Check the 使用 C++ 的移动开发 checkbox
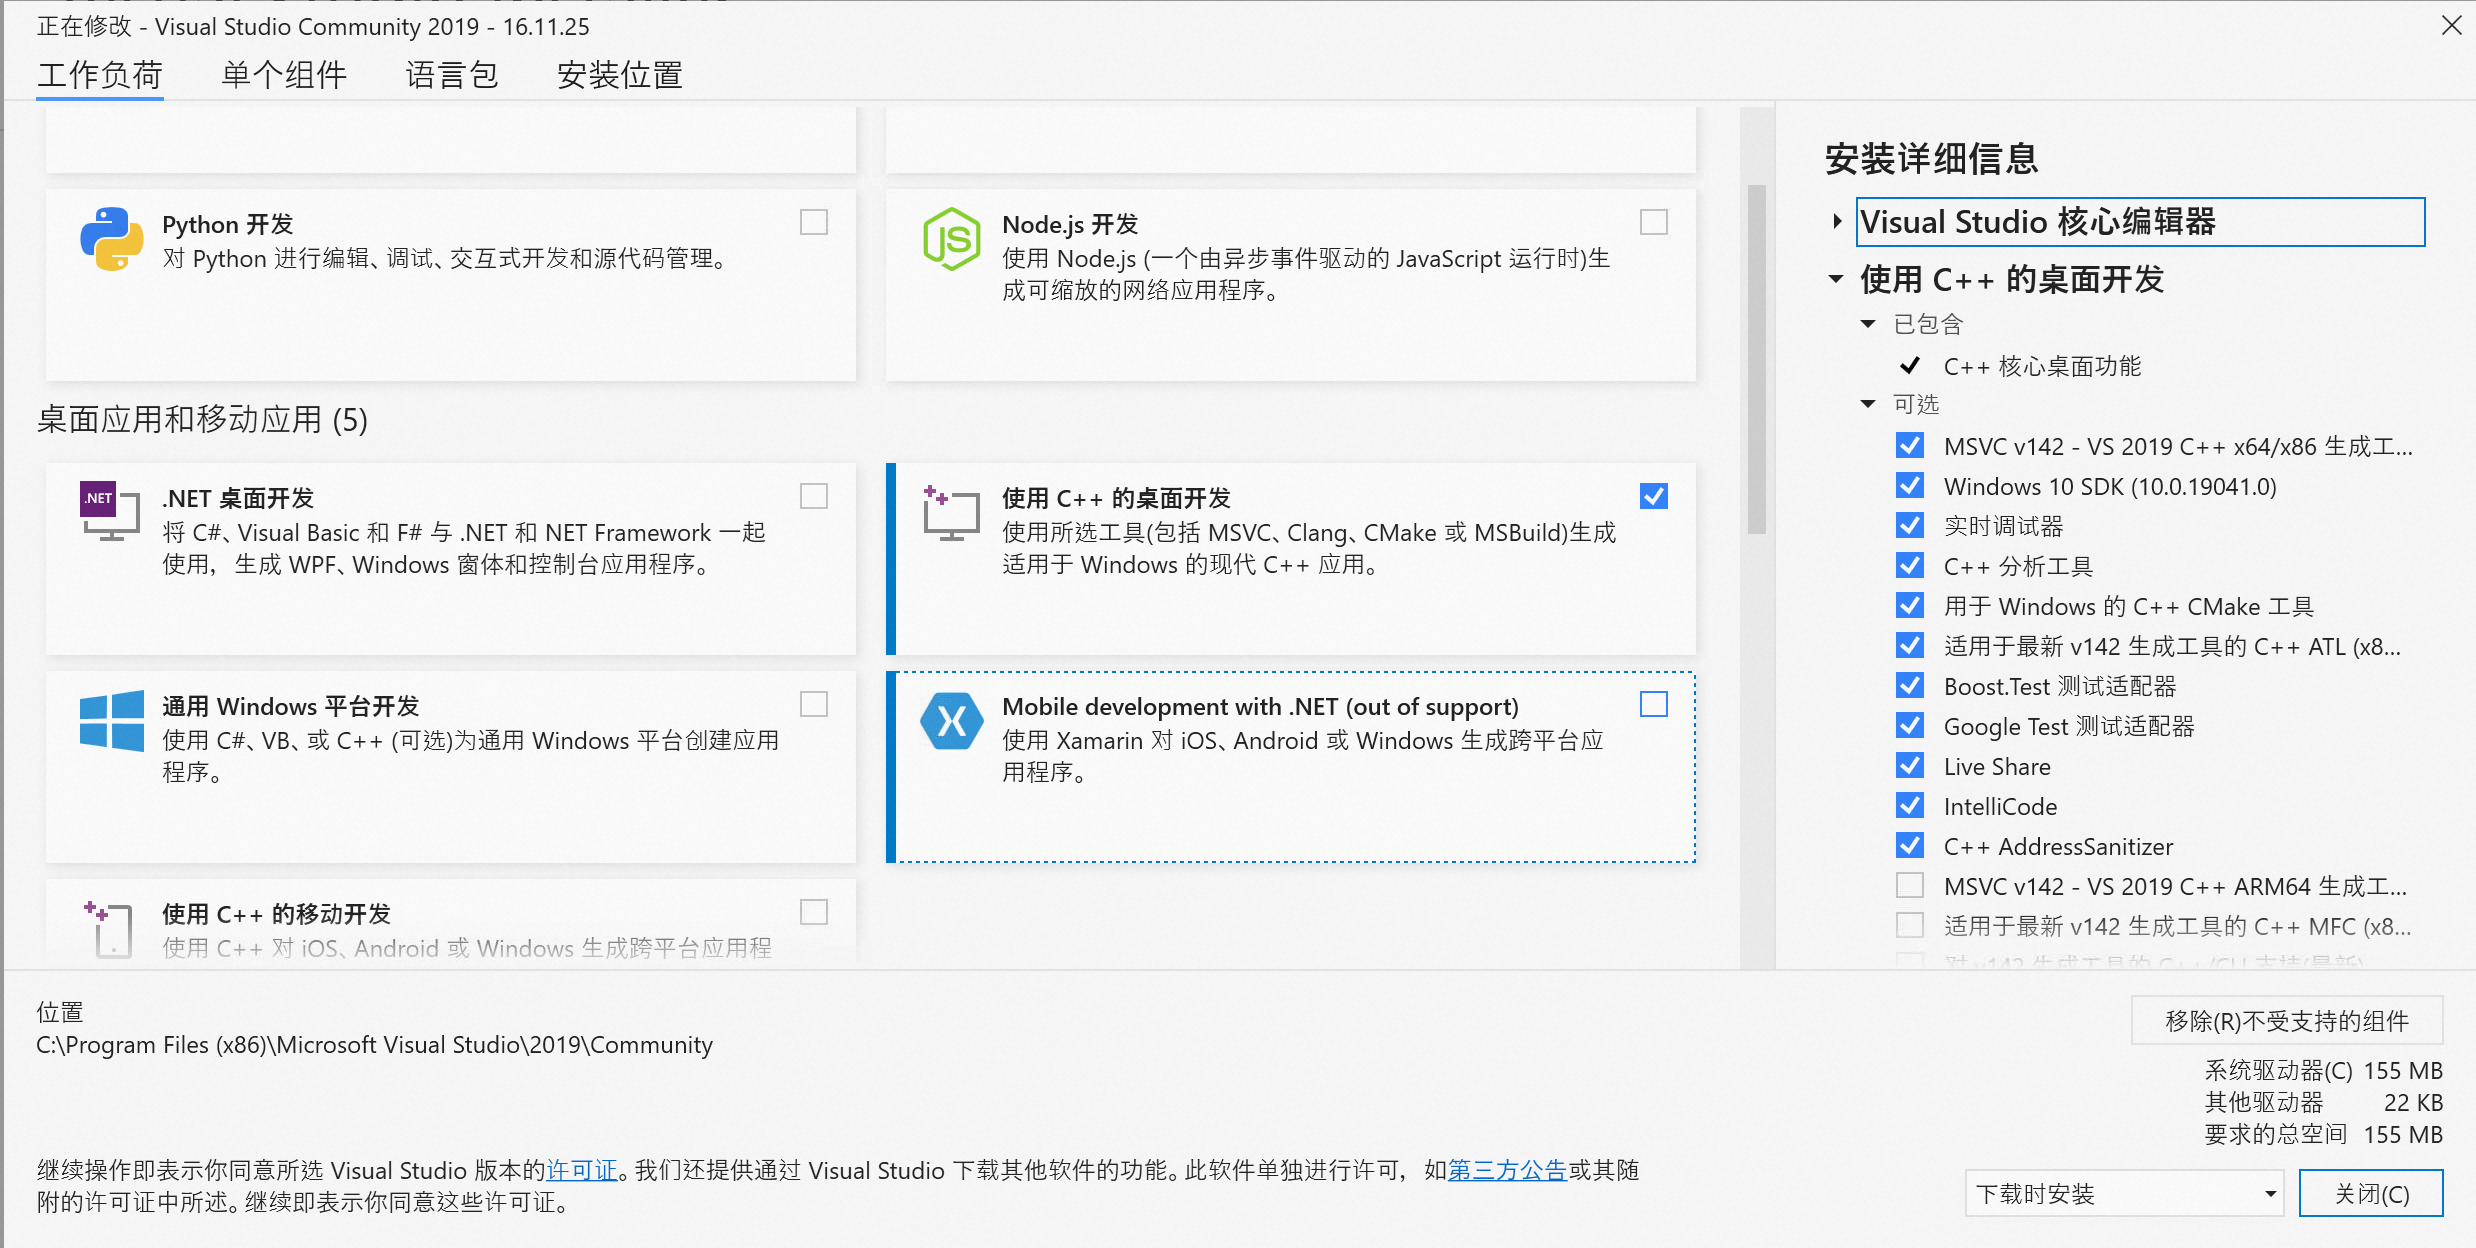Viewport: 2476px width, 1248px height. tap(814, 912)
